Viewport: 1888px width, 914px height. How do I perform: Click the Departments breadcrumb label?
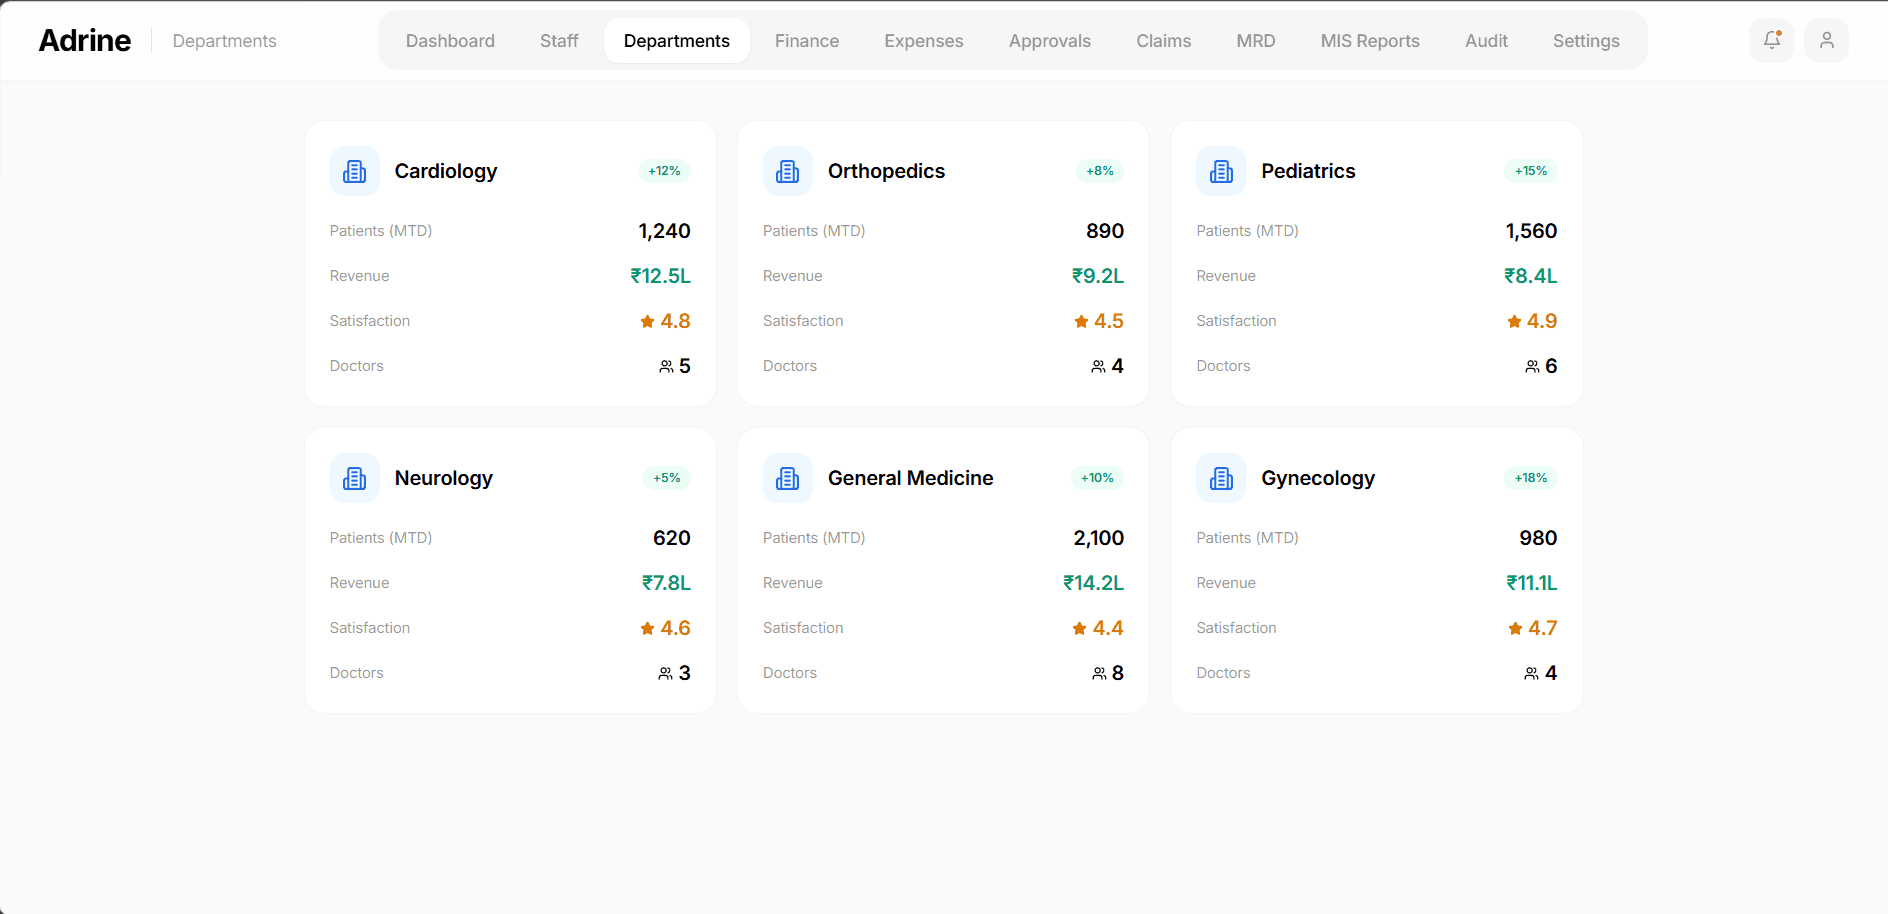pos(223,40)
